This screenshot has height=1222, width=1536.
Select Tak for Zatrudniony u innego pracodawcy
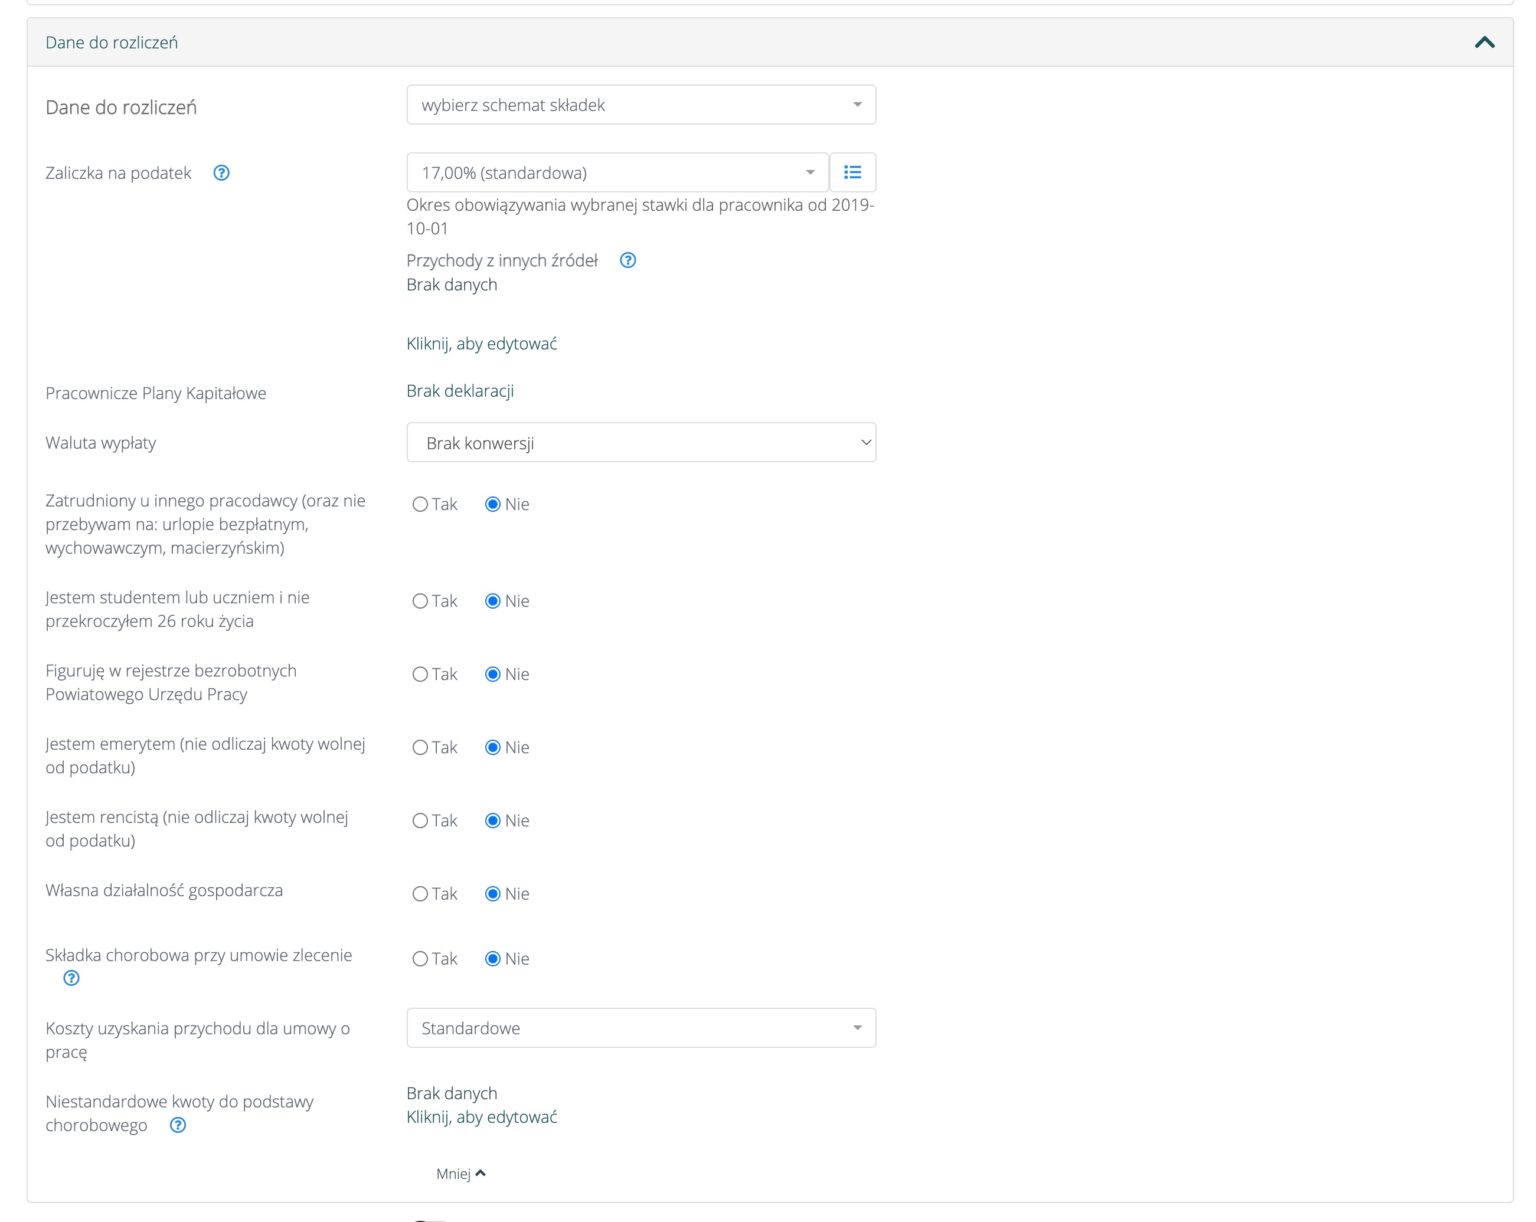click(421, 505)
